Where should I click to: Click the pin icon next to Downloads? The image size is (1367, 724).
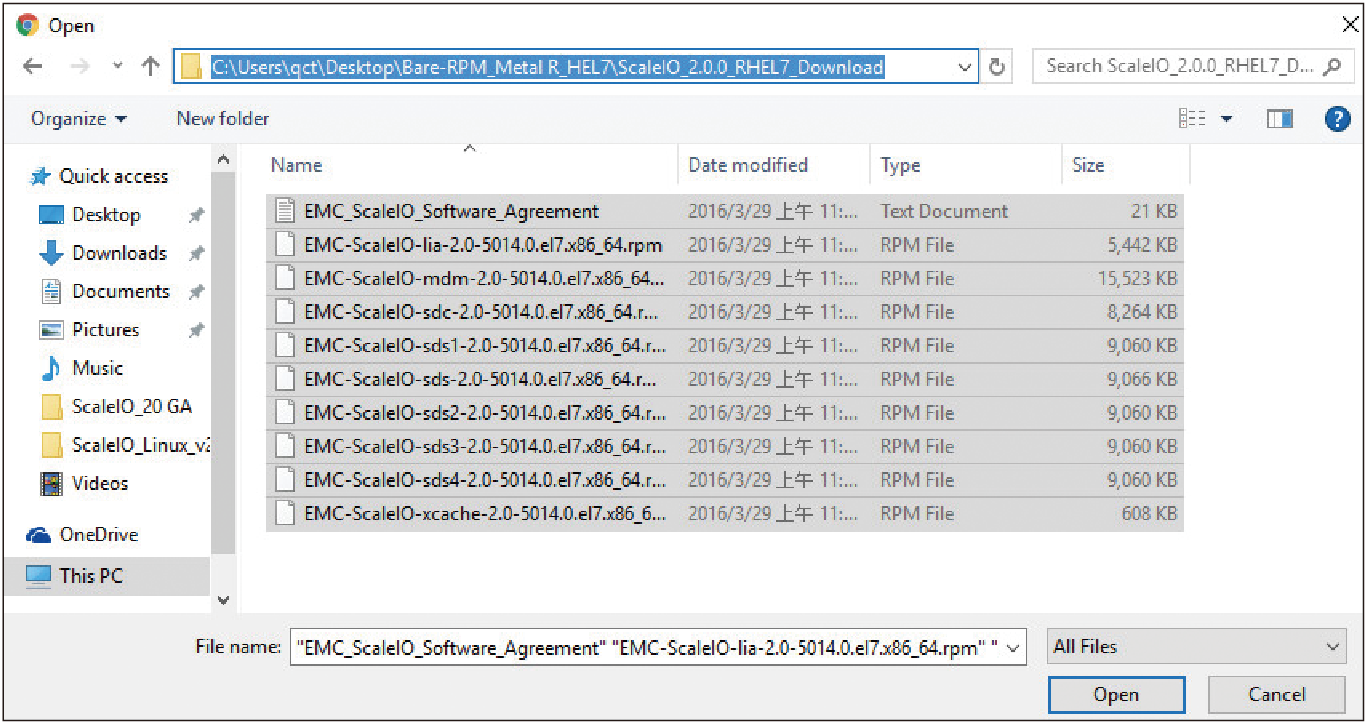pos(196,254)
